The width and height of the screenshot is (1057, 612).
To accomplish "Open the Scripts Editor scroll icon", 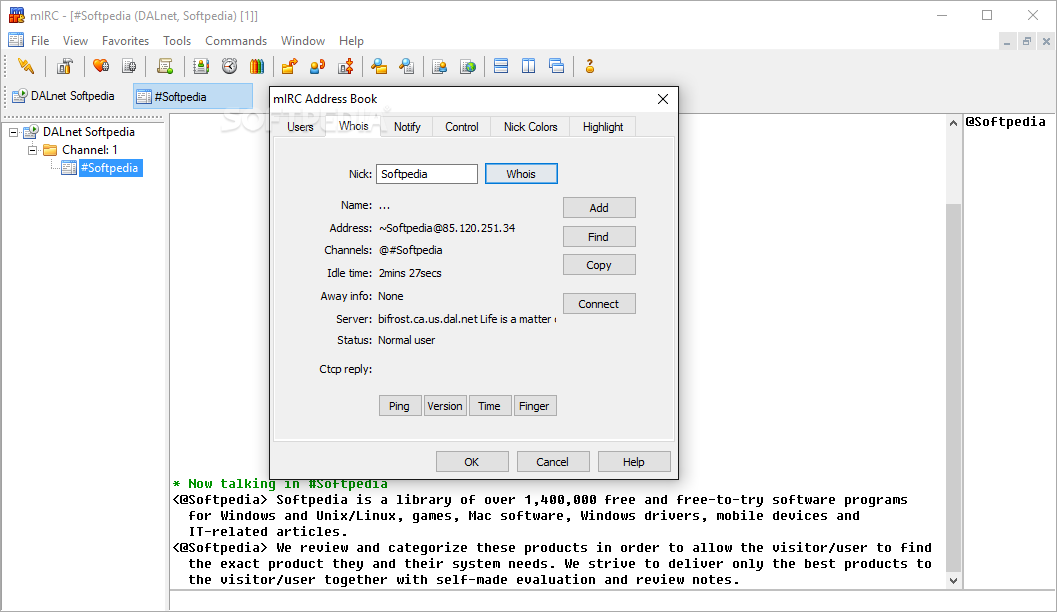I will (x=165, y=66).
